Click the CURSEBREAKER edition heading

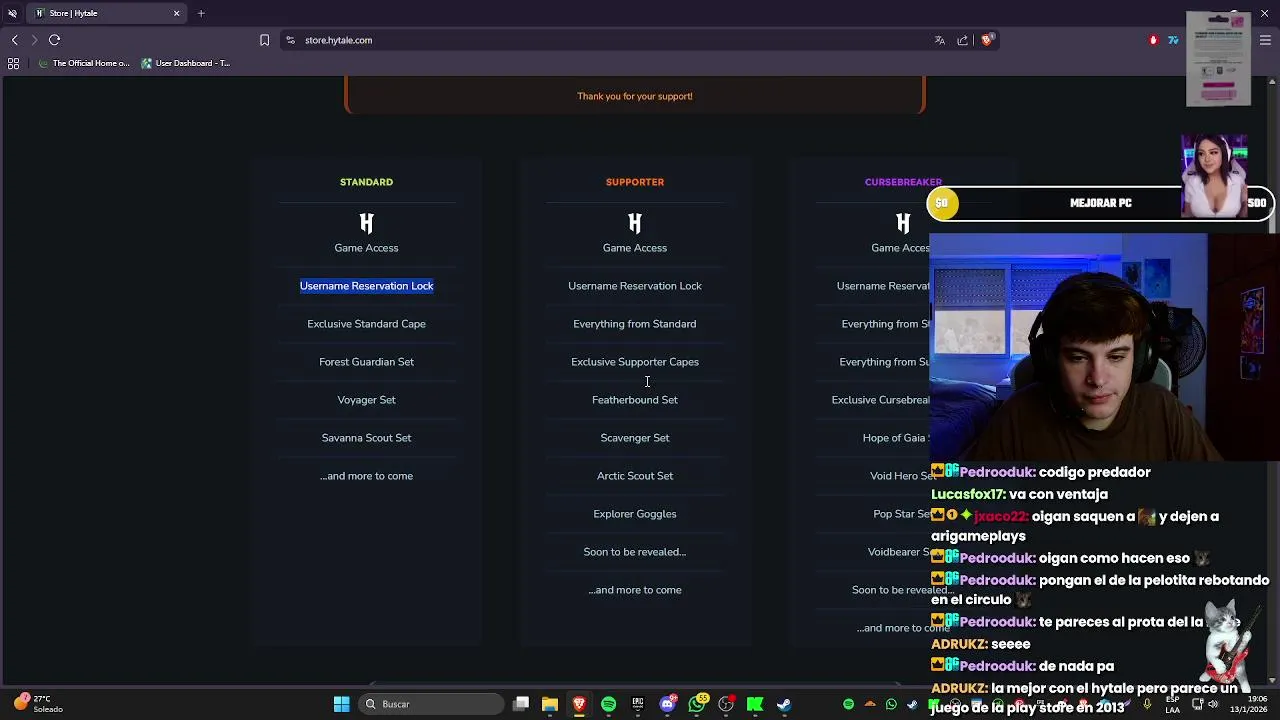903,182
